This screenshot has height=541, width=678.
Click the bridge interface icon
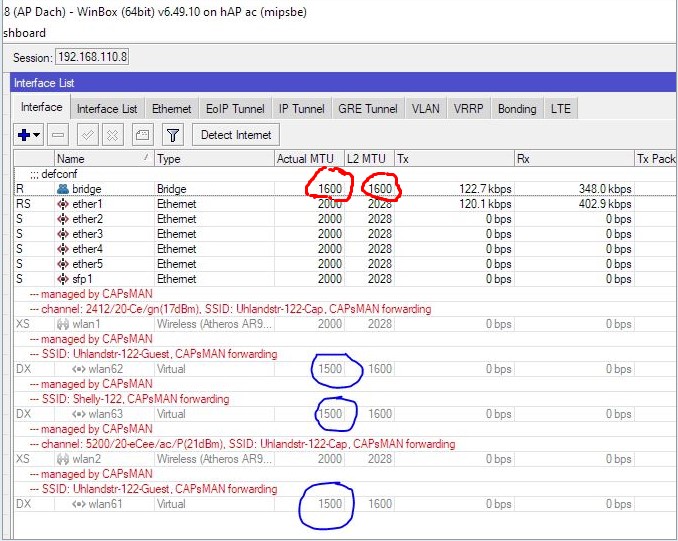63,189
